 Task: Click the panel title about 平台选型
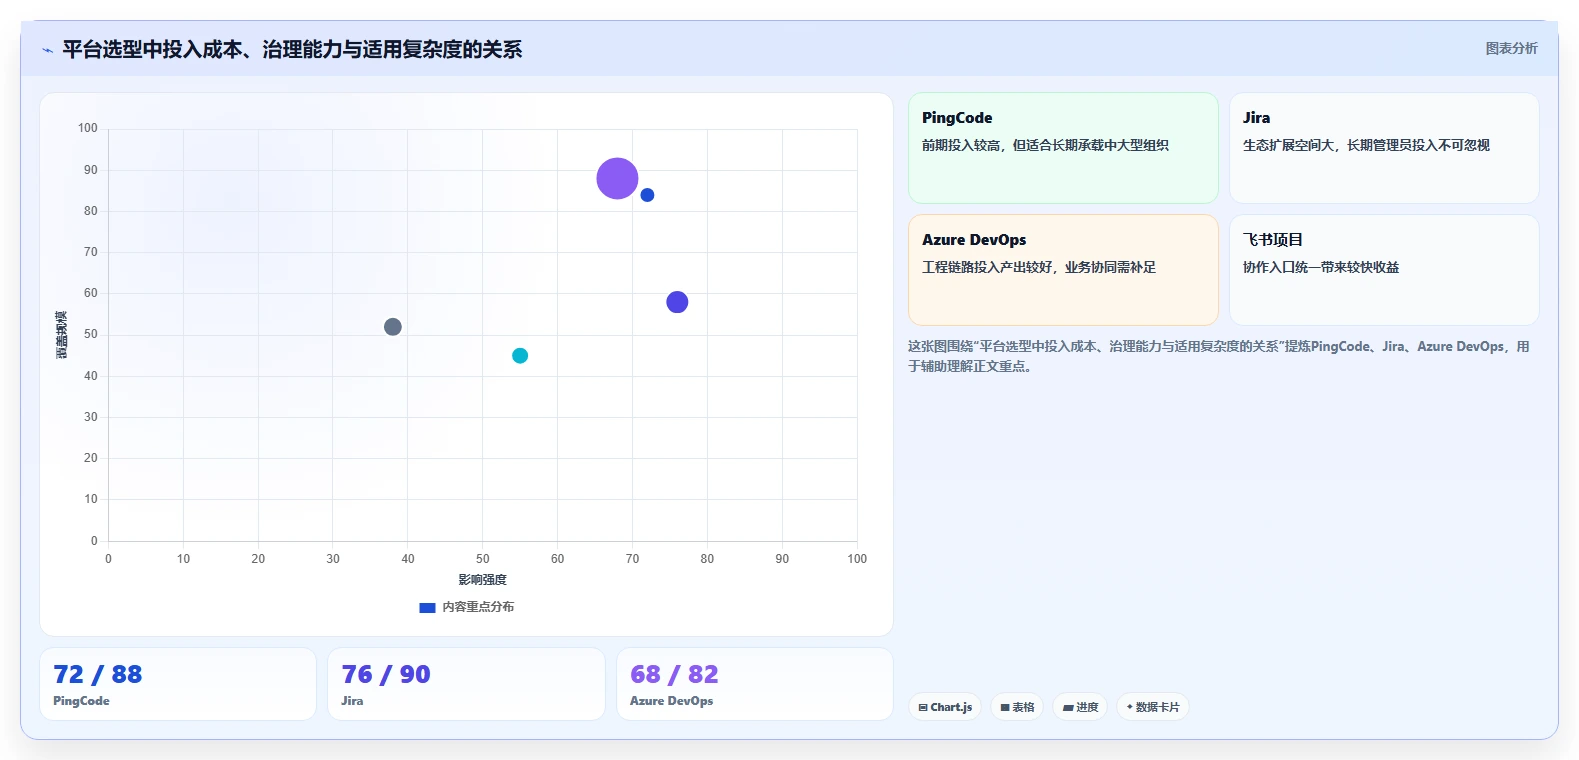(x=292, y=50)
